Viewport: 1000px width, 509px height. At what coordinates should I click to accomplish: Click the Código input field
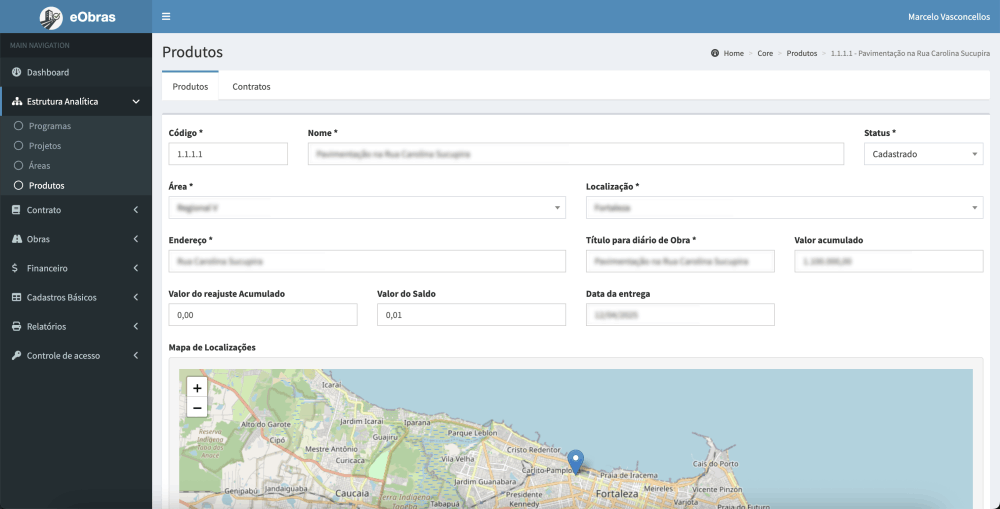point(228,154)
